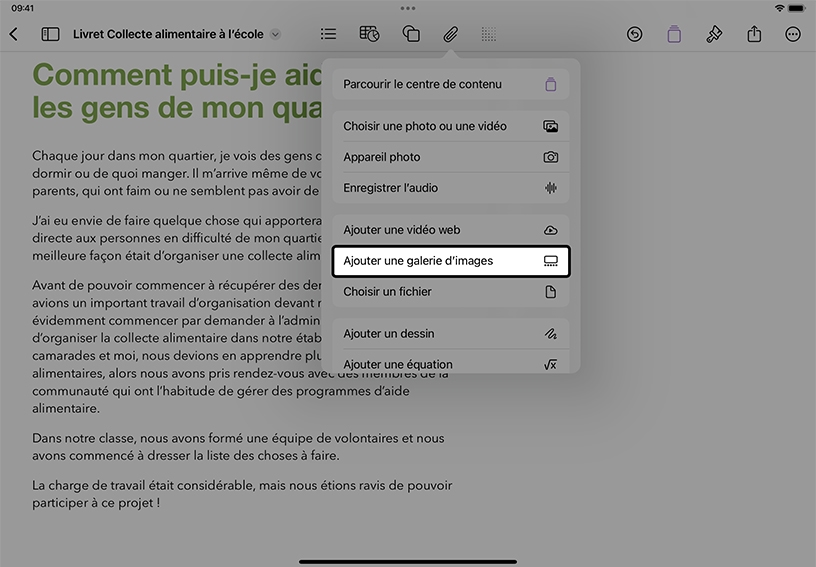816x567 pixels.
Task: Click paragraph starting Dans notre classe
Action: [238, 447]
